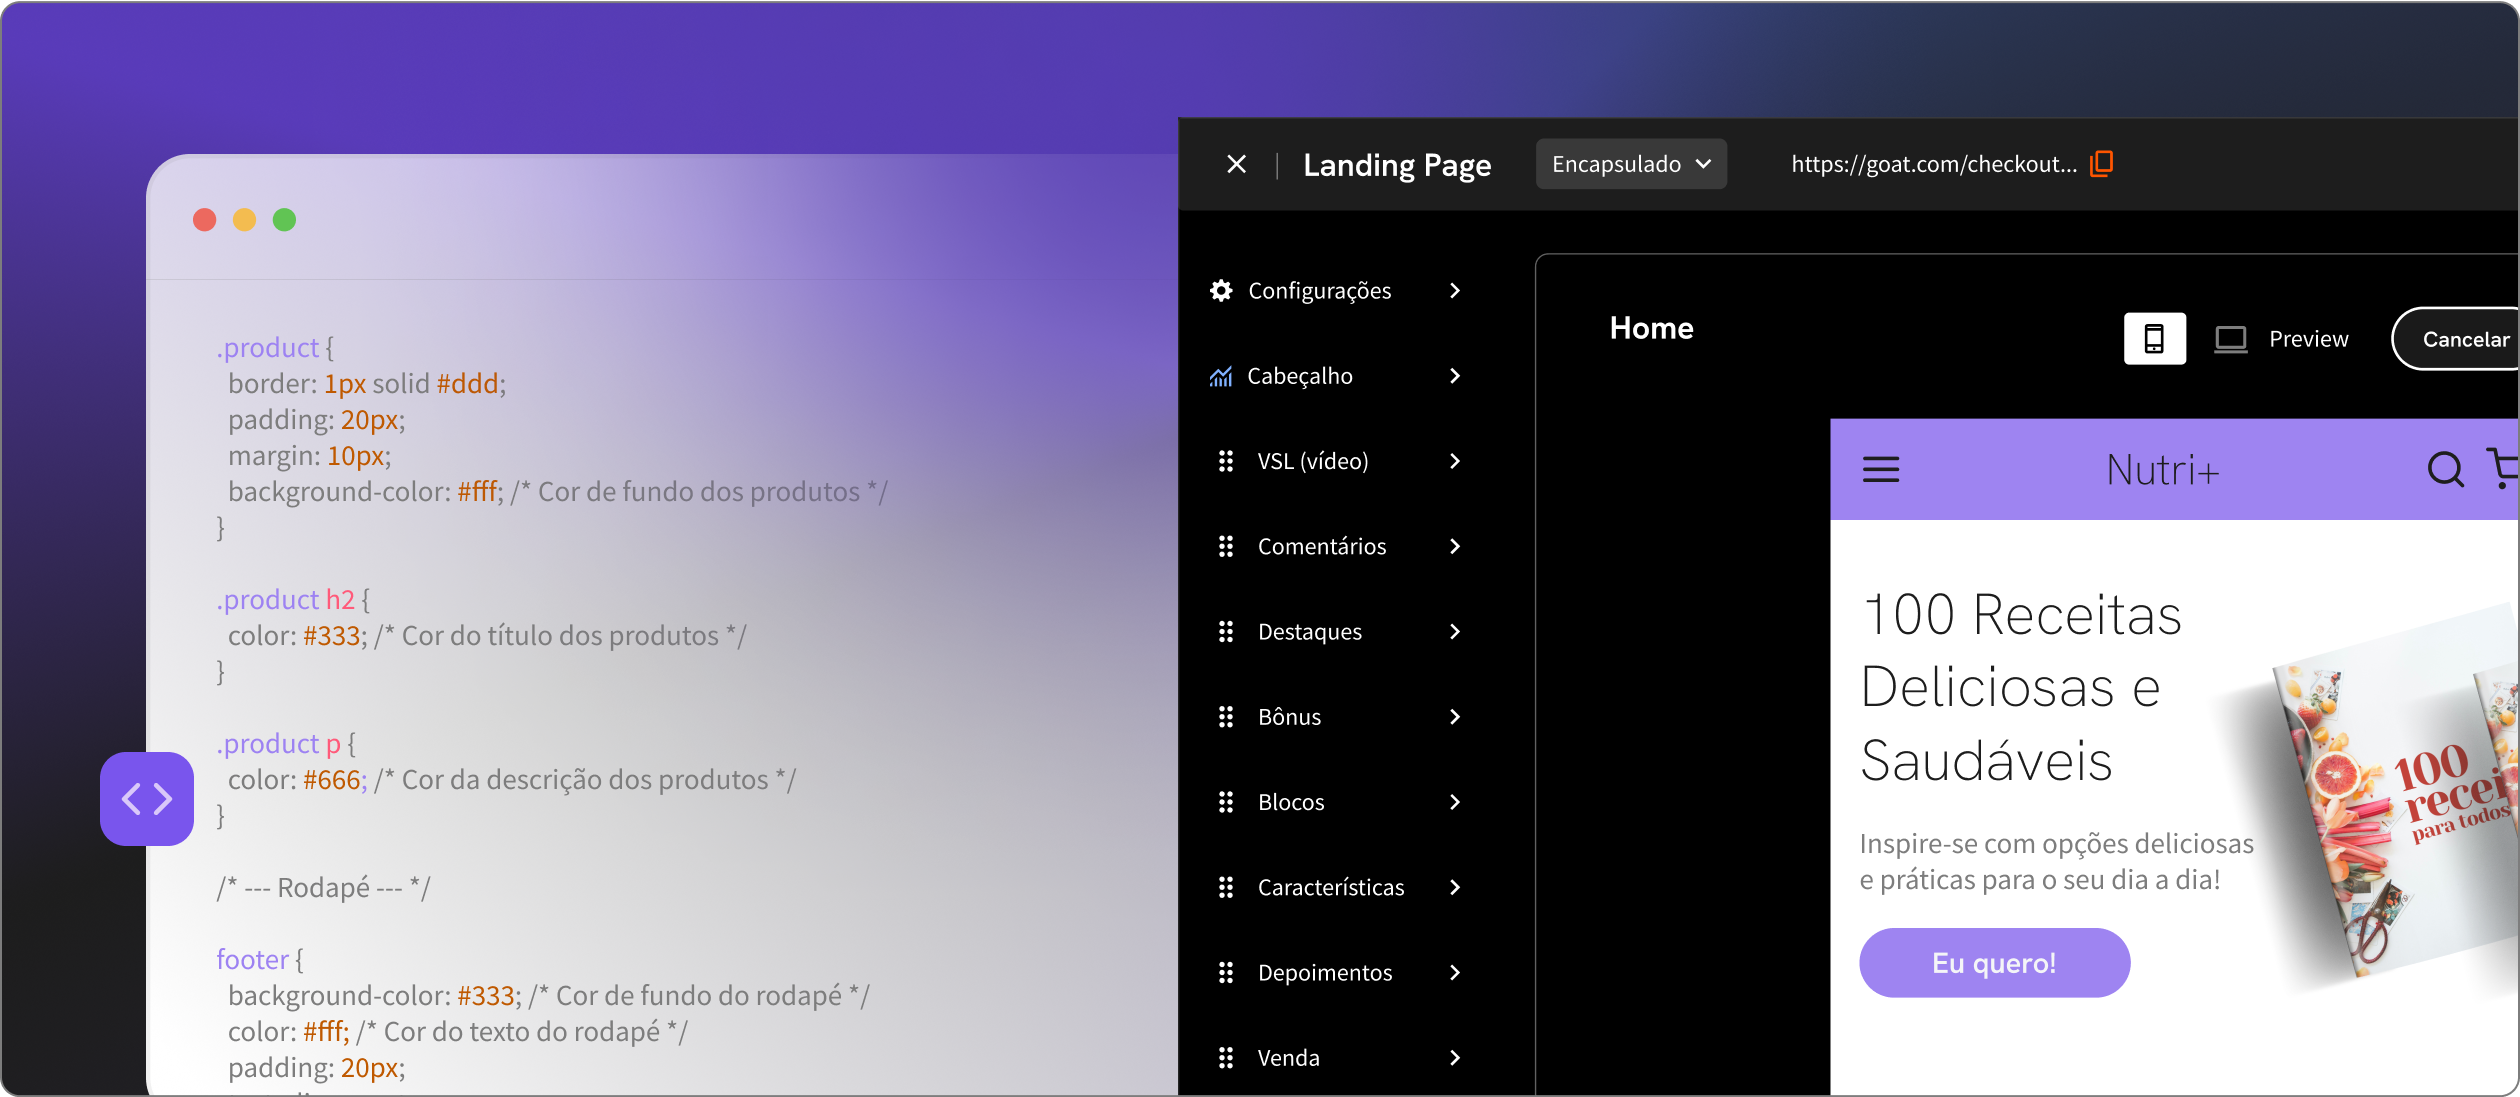Click the Depoimentos drag handle icon
Image resolution: width=2520 pixels, height=1097 pixels.
tap(1226, 973)
